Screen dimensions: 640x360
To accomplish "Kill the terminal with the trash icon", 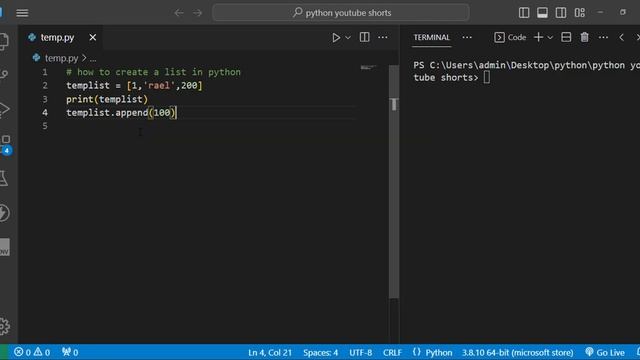I will point(584,37).
